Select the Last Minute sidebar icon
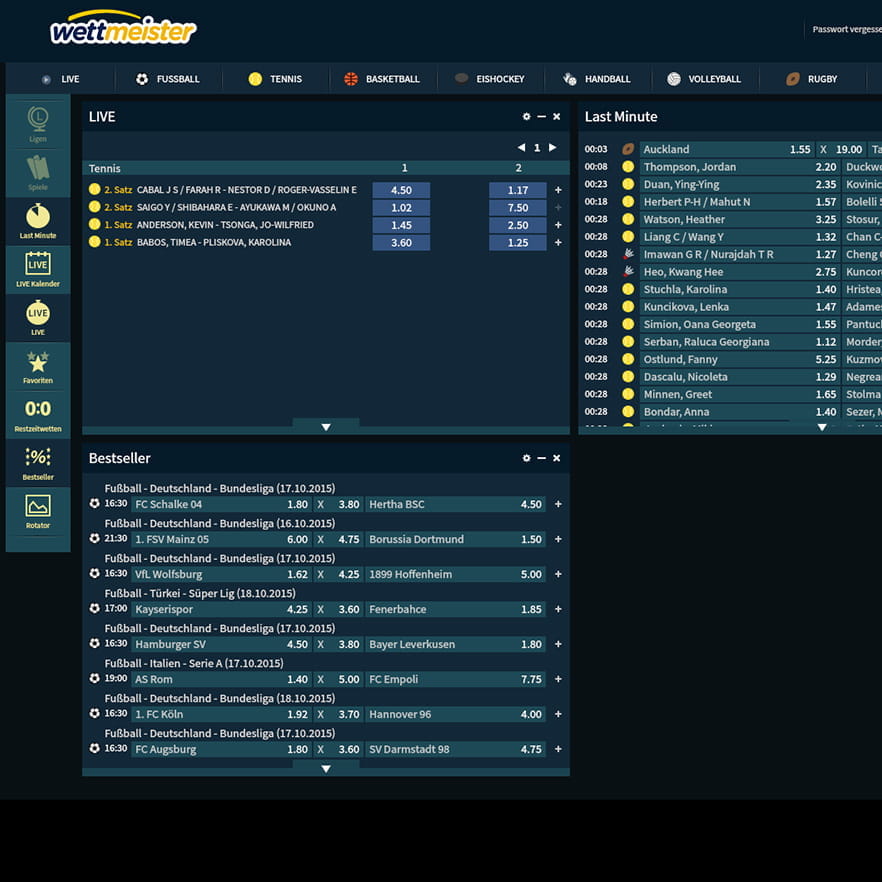The width and height of the screenshot is (882, 882). 38,221
